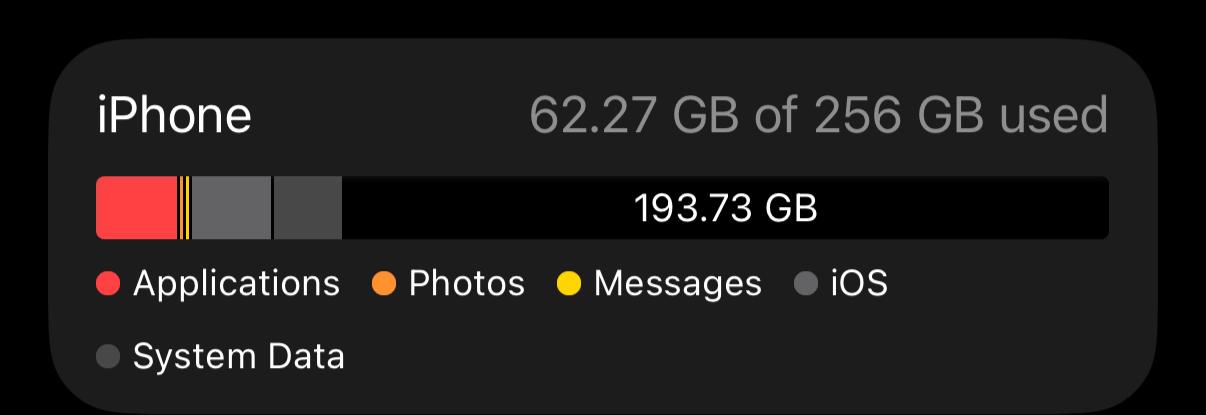
Task: Click the yellow Messages legend dot
Action: [569, 285]
